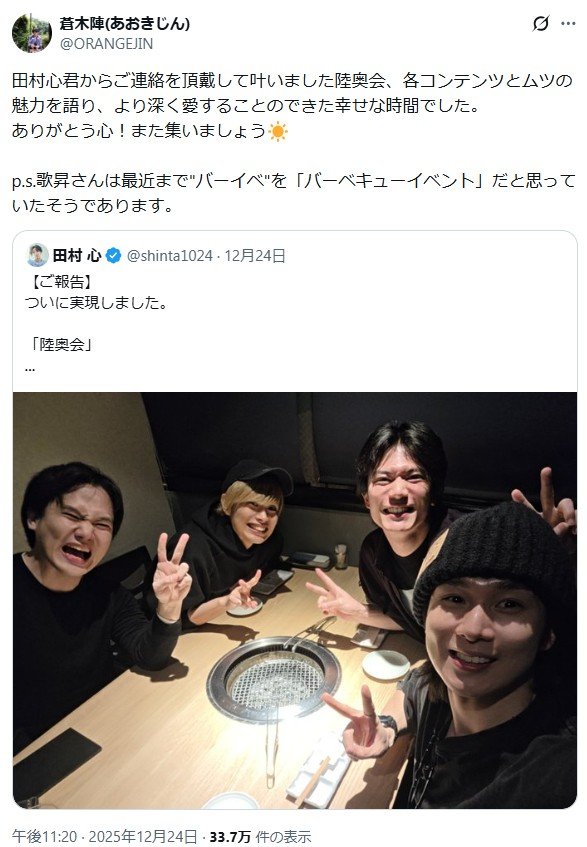Open the three-dot more options menu
This screenshot has width=587, height=847.
(x=568, y=24)
